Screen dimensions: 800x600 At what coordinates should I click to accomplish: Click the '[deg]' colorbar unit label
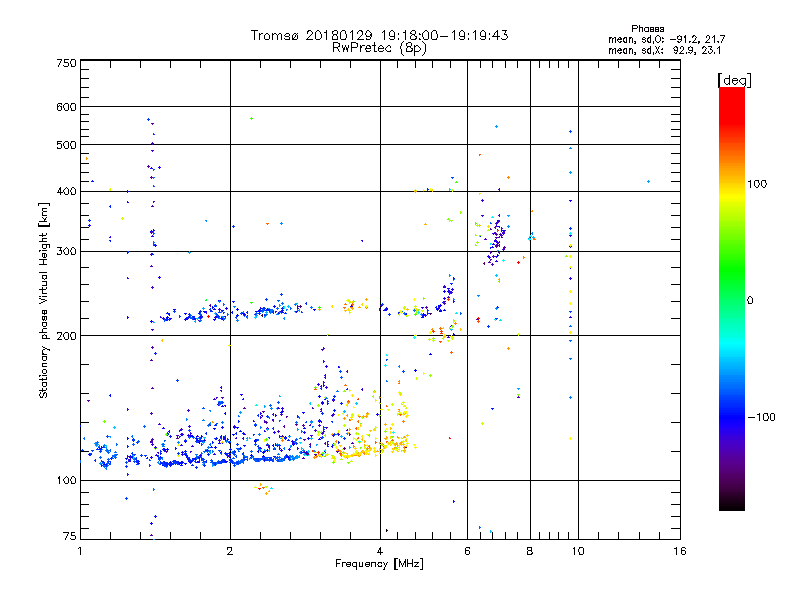coord(734,80)
